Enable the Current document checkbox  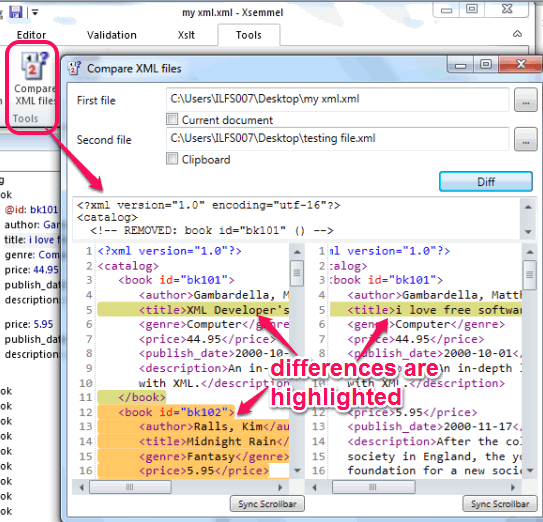point(172,119)
